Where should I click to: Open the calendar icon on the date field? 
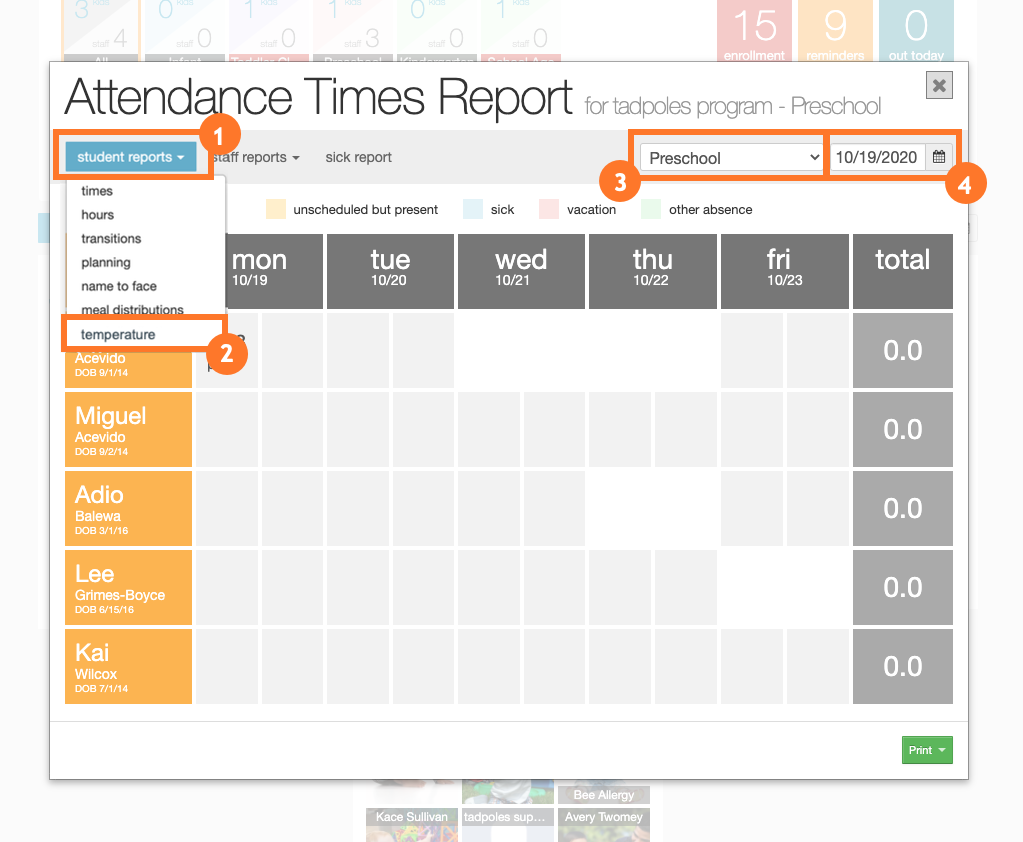[938, 156]
